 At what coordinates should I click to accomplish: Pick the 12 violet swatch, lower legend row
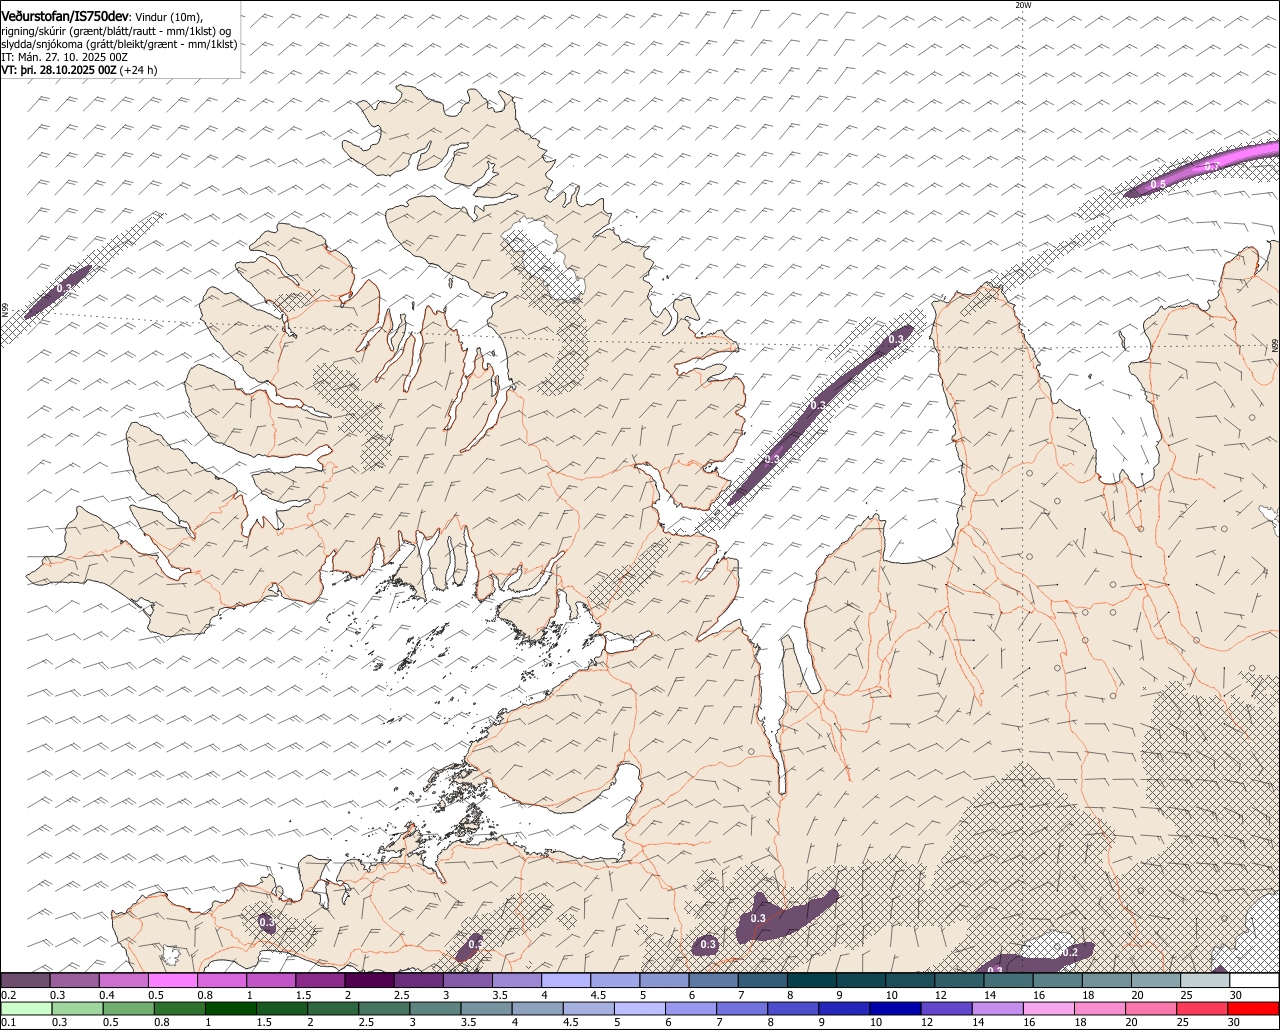click(946, 1008)
